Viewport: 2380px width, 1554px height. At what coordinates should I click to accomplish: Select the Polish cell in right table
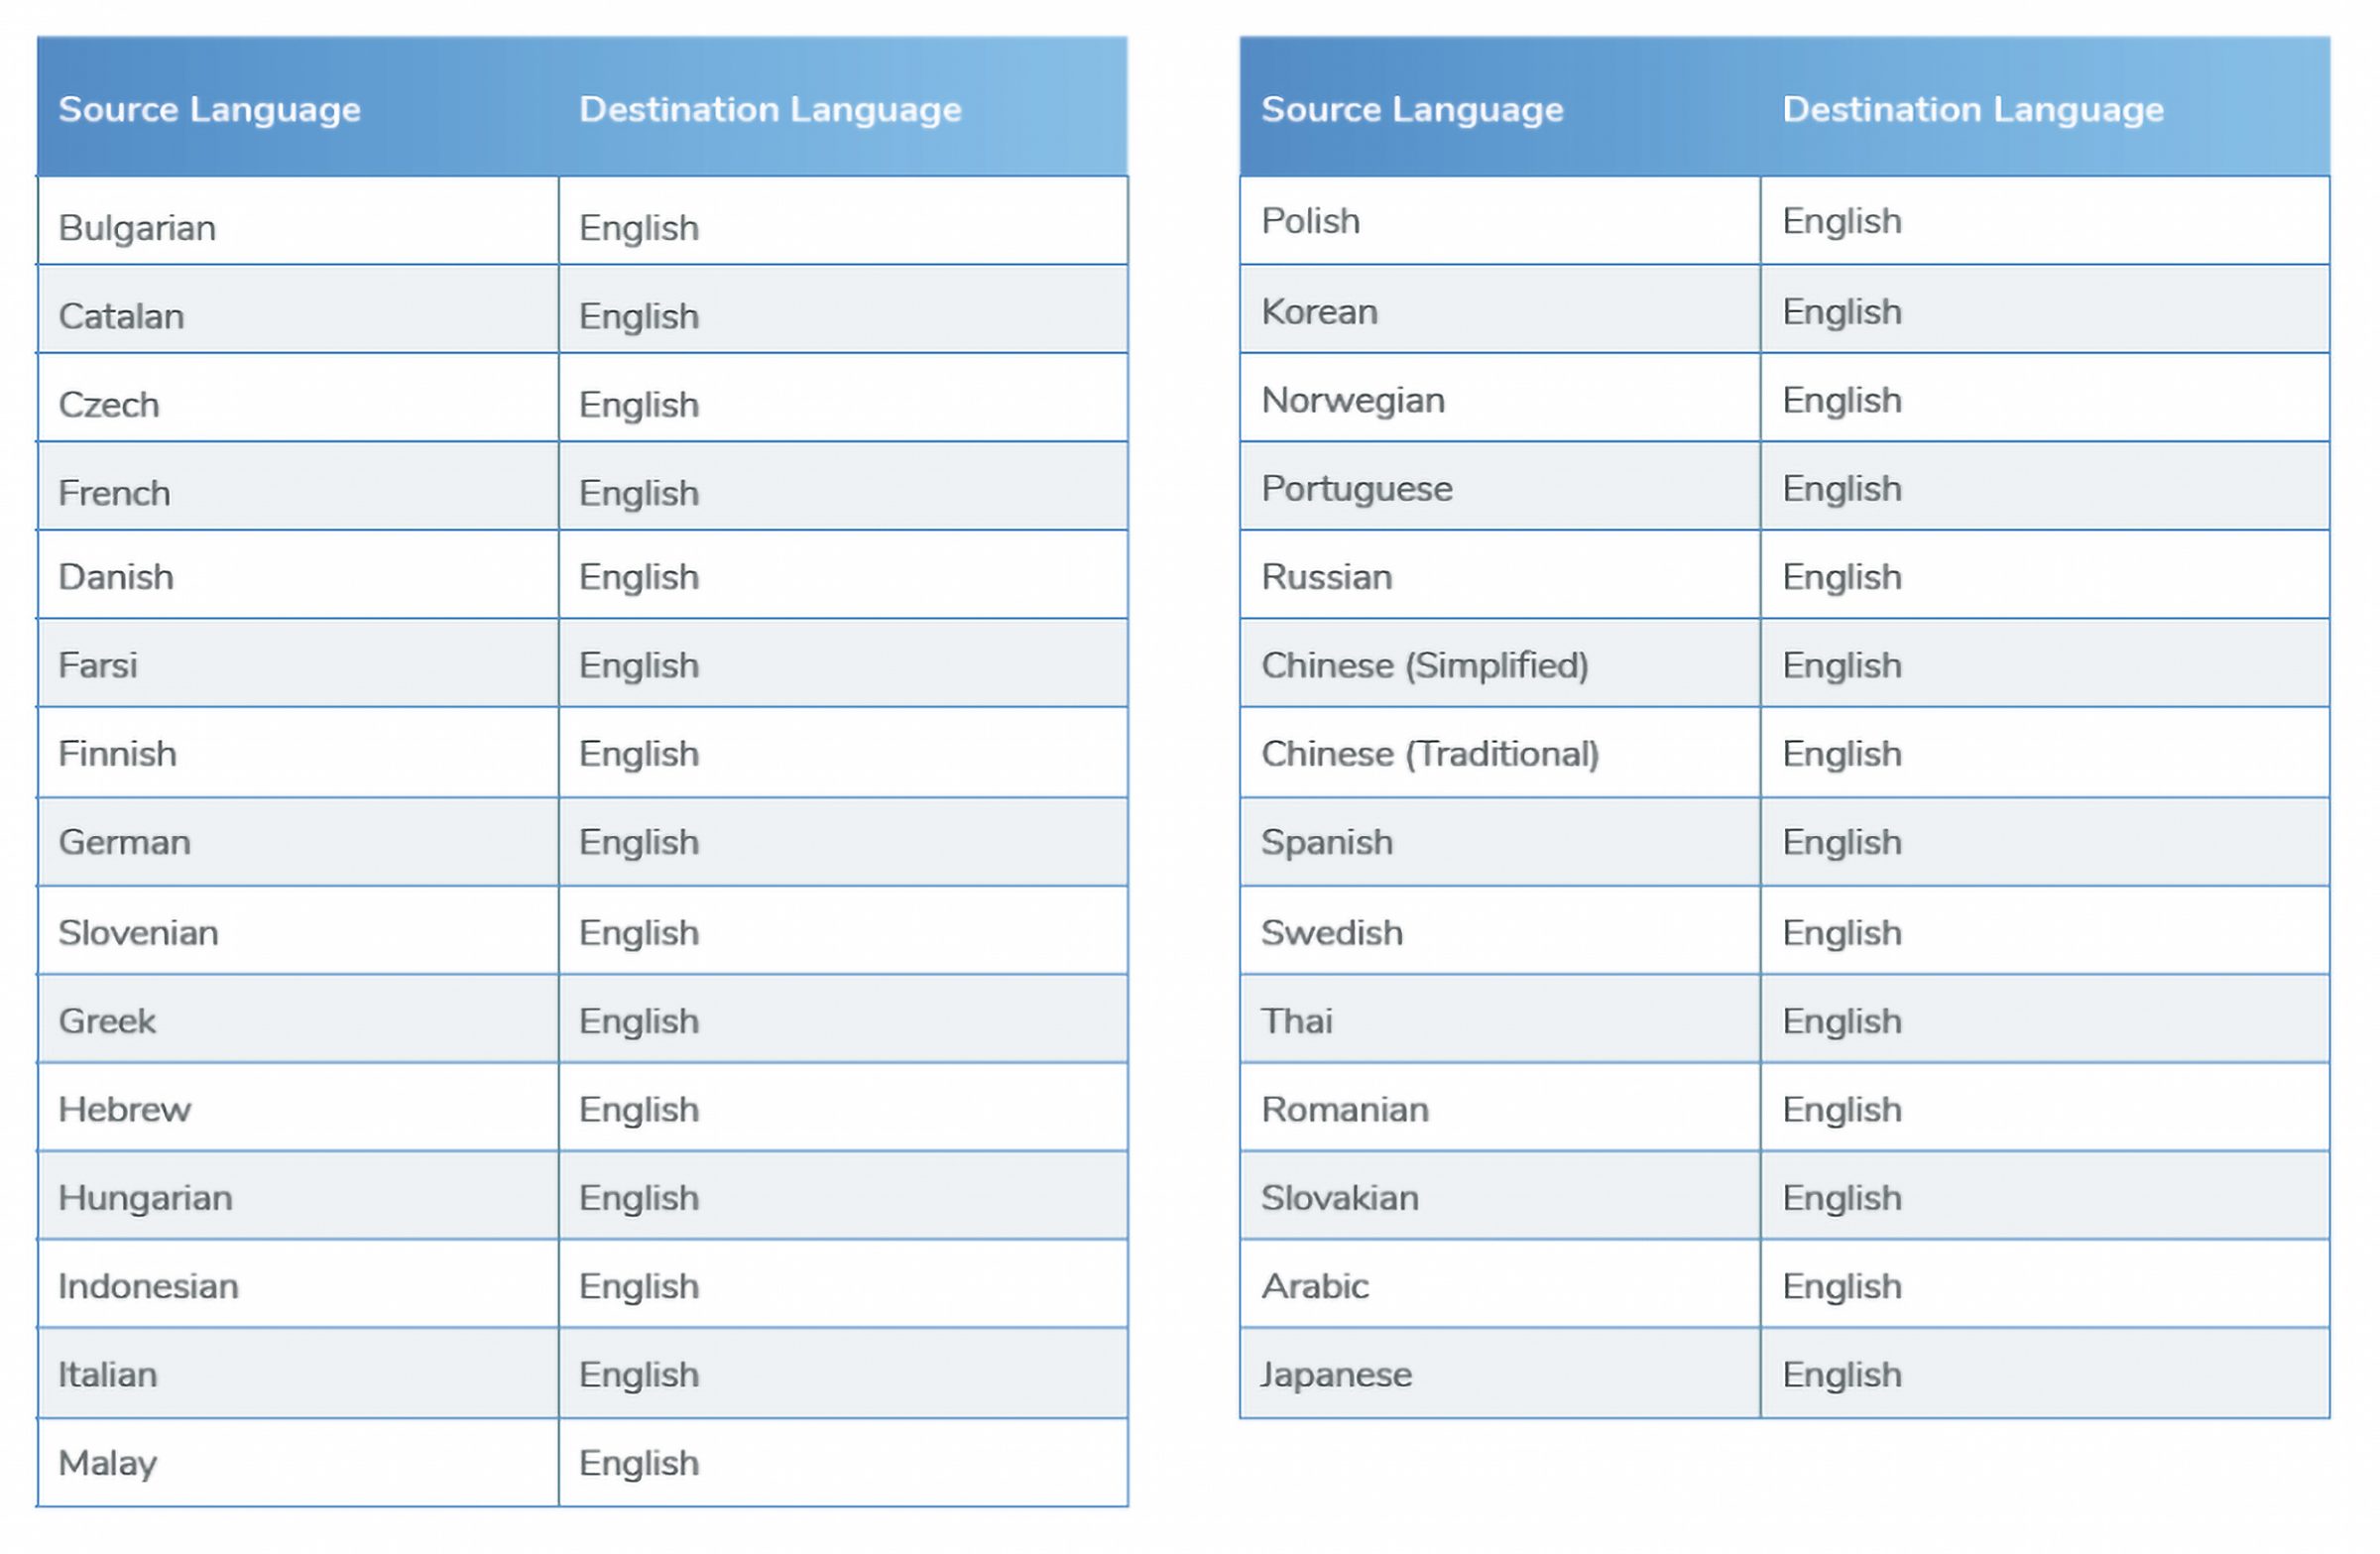(1500, 221)
